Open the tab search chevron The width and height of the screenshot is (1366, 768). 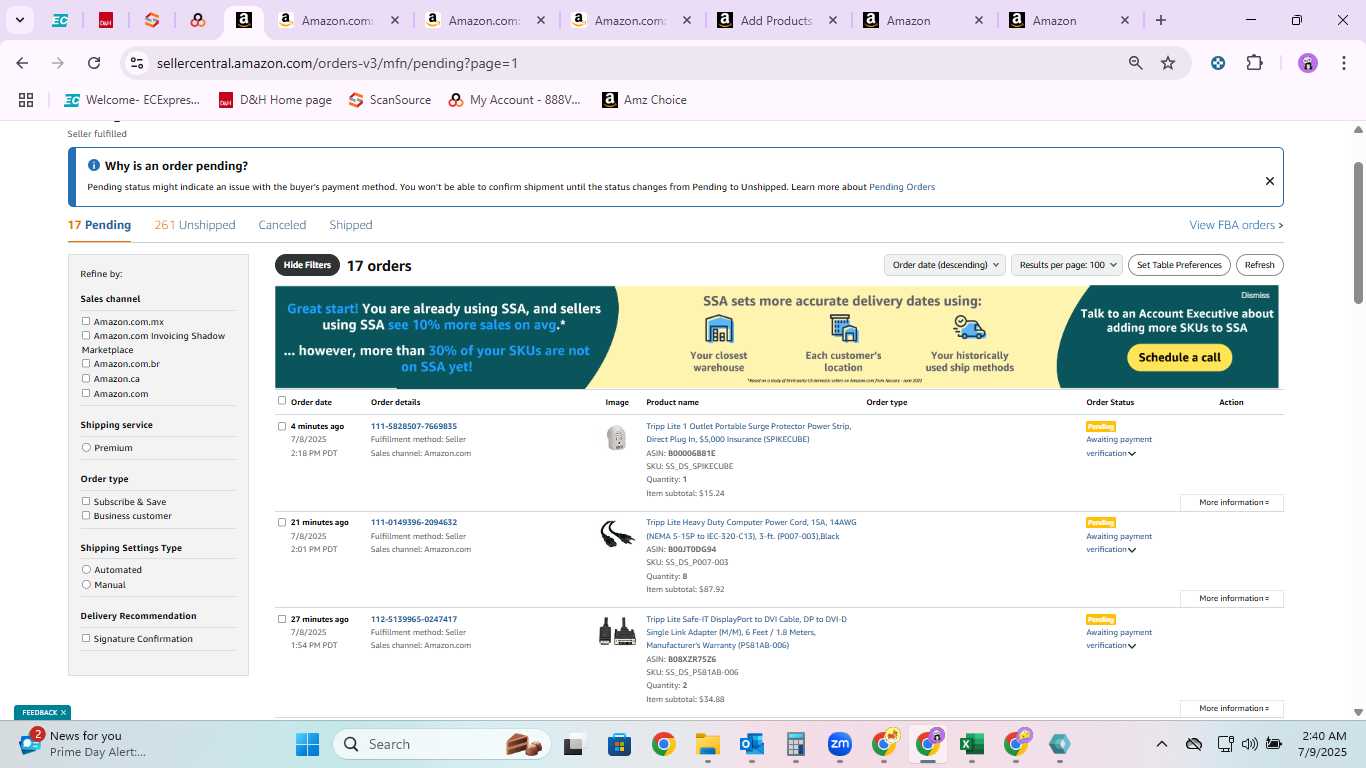click(x=20, y=20)
